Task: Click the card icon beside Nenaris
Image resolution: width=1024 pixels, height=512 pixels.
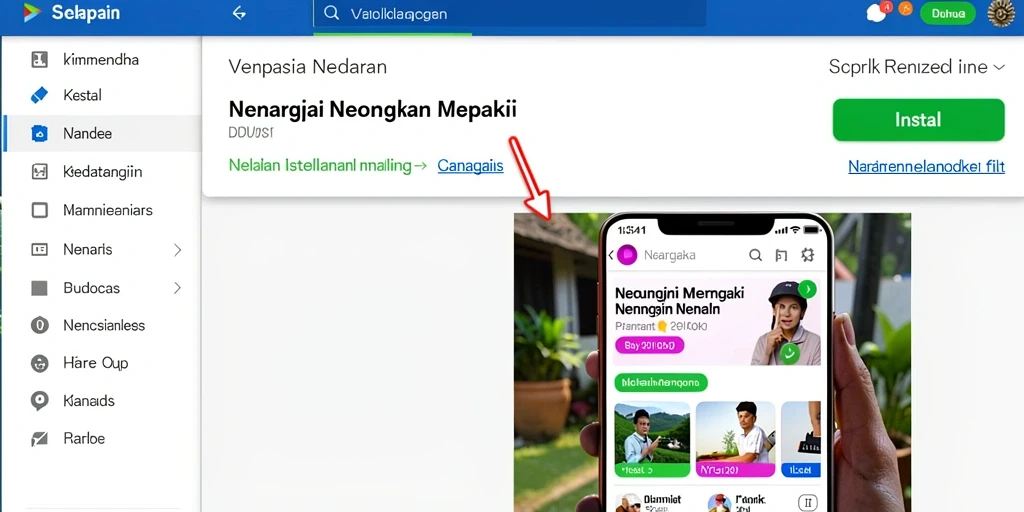Action: 39,249
